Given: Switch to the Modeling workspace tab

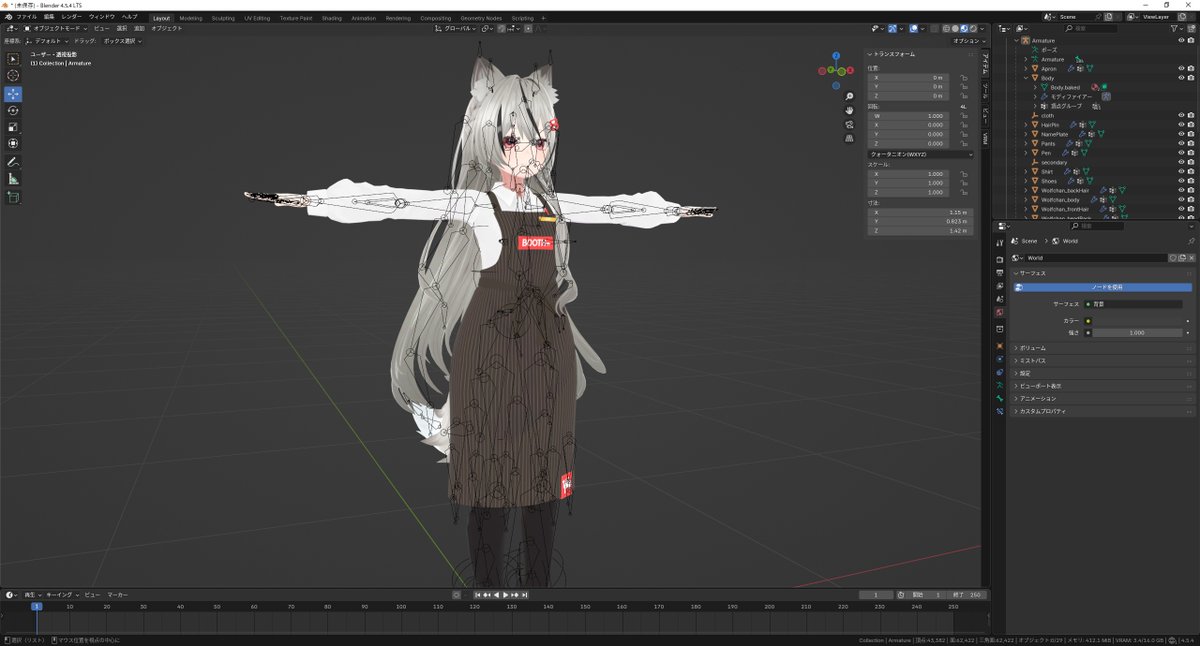Looking at the screenshot, I should click(x=190, y=18).
